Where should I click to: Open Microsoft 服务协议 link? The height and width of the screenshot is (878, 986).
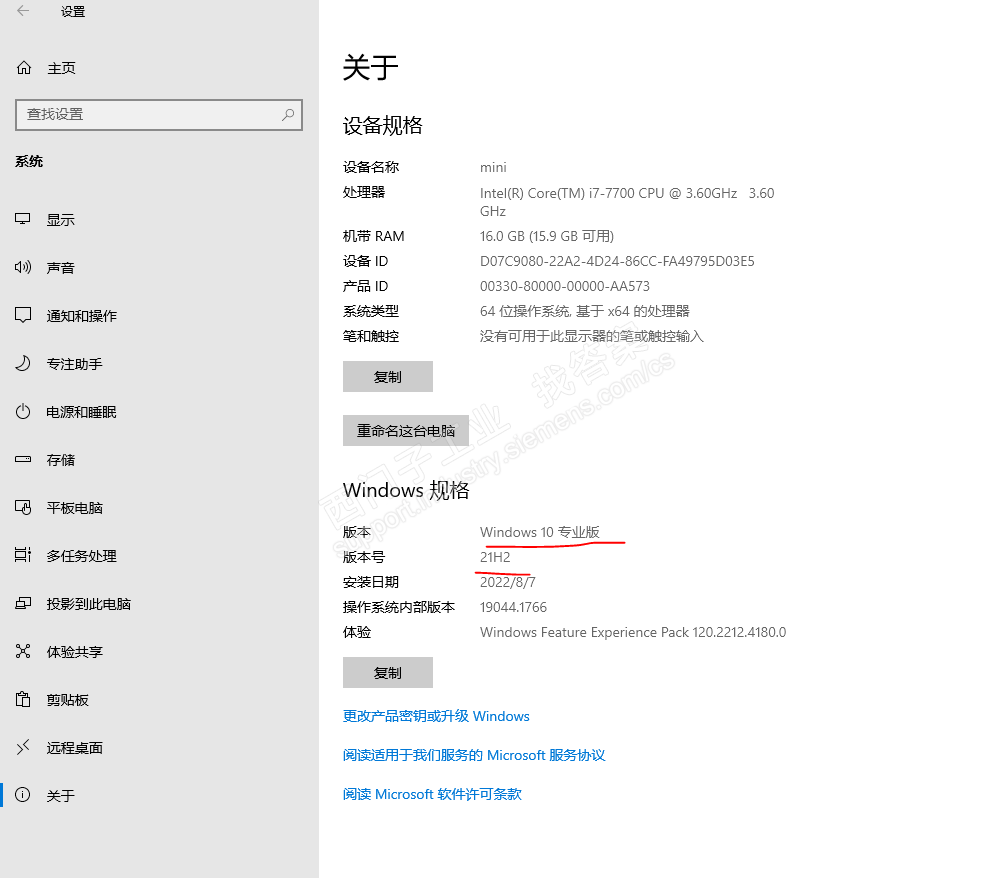tap(474, 755)
